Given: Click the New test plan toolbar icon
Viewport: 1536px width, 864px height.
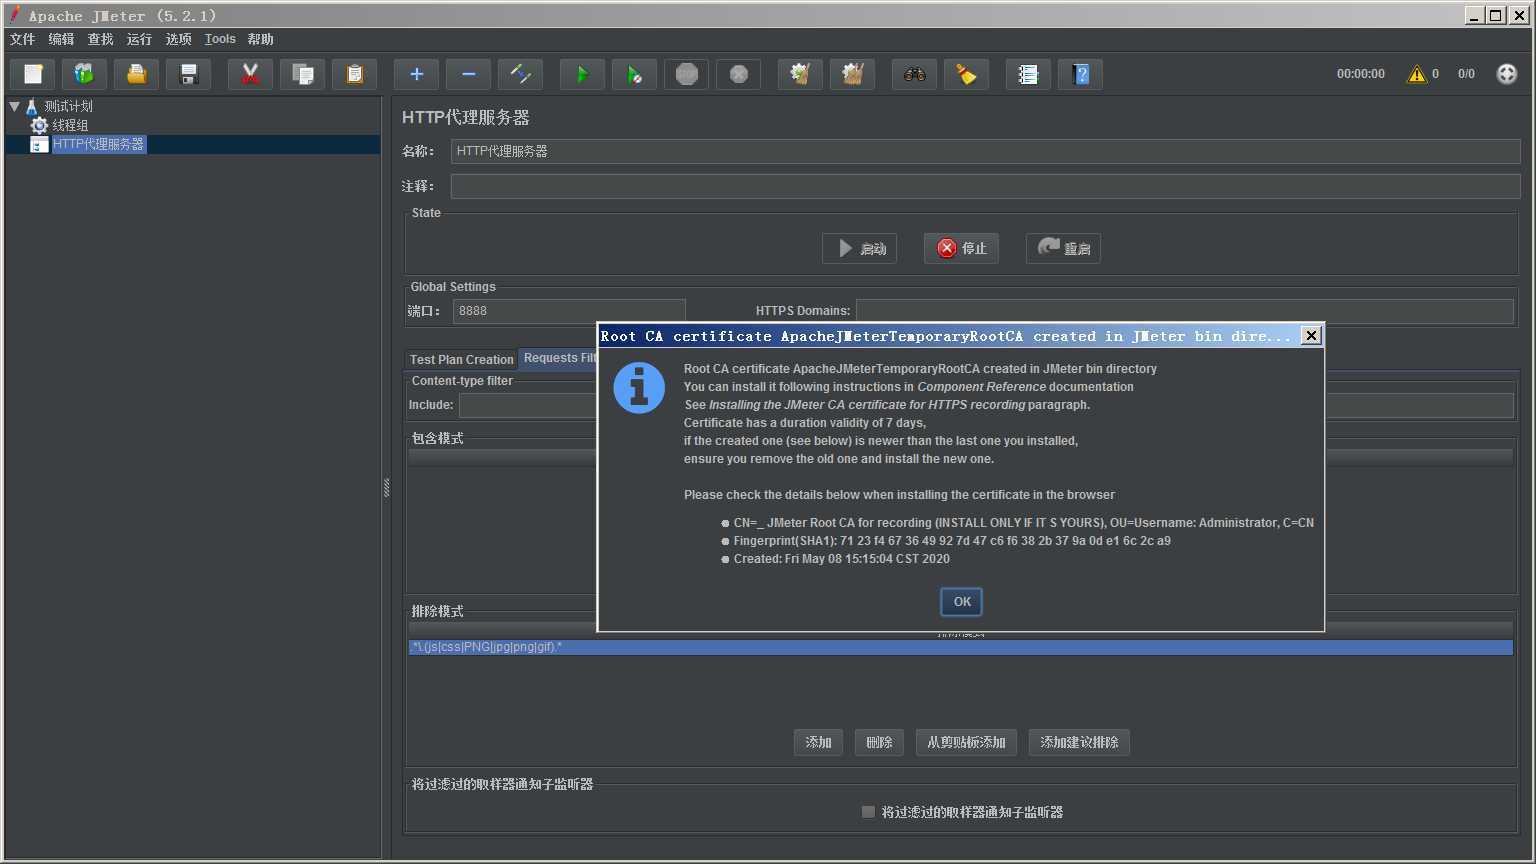Looking at the screenshot, I should 33,74.
